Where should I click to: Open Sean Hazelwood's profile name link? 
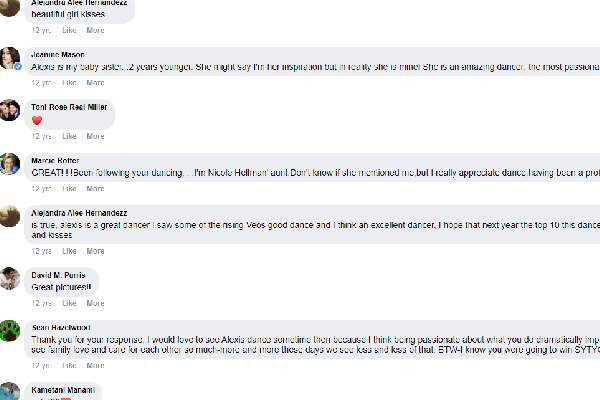[x=61, y=326]
